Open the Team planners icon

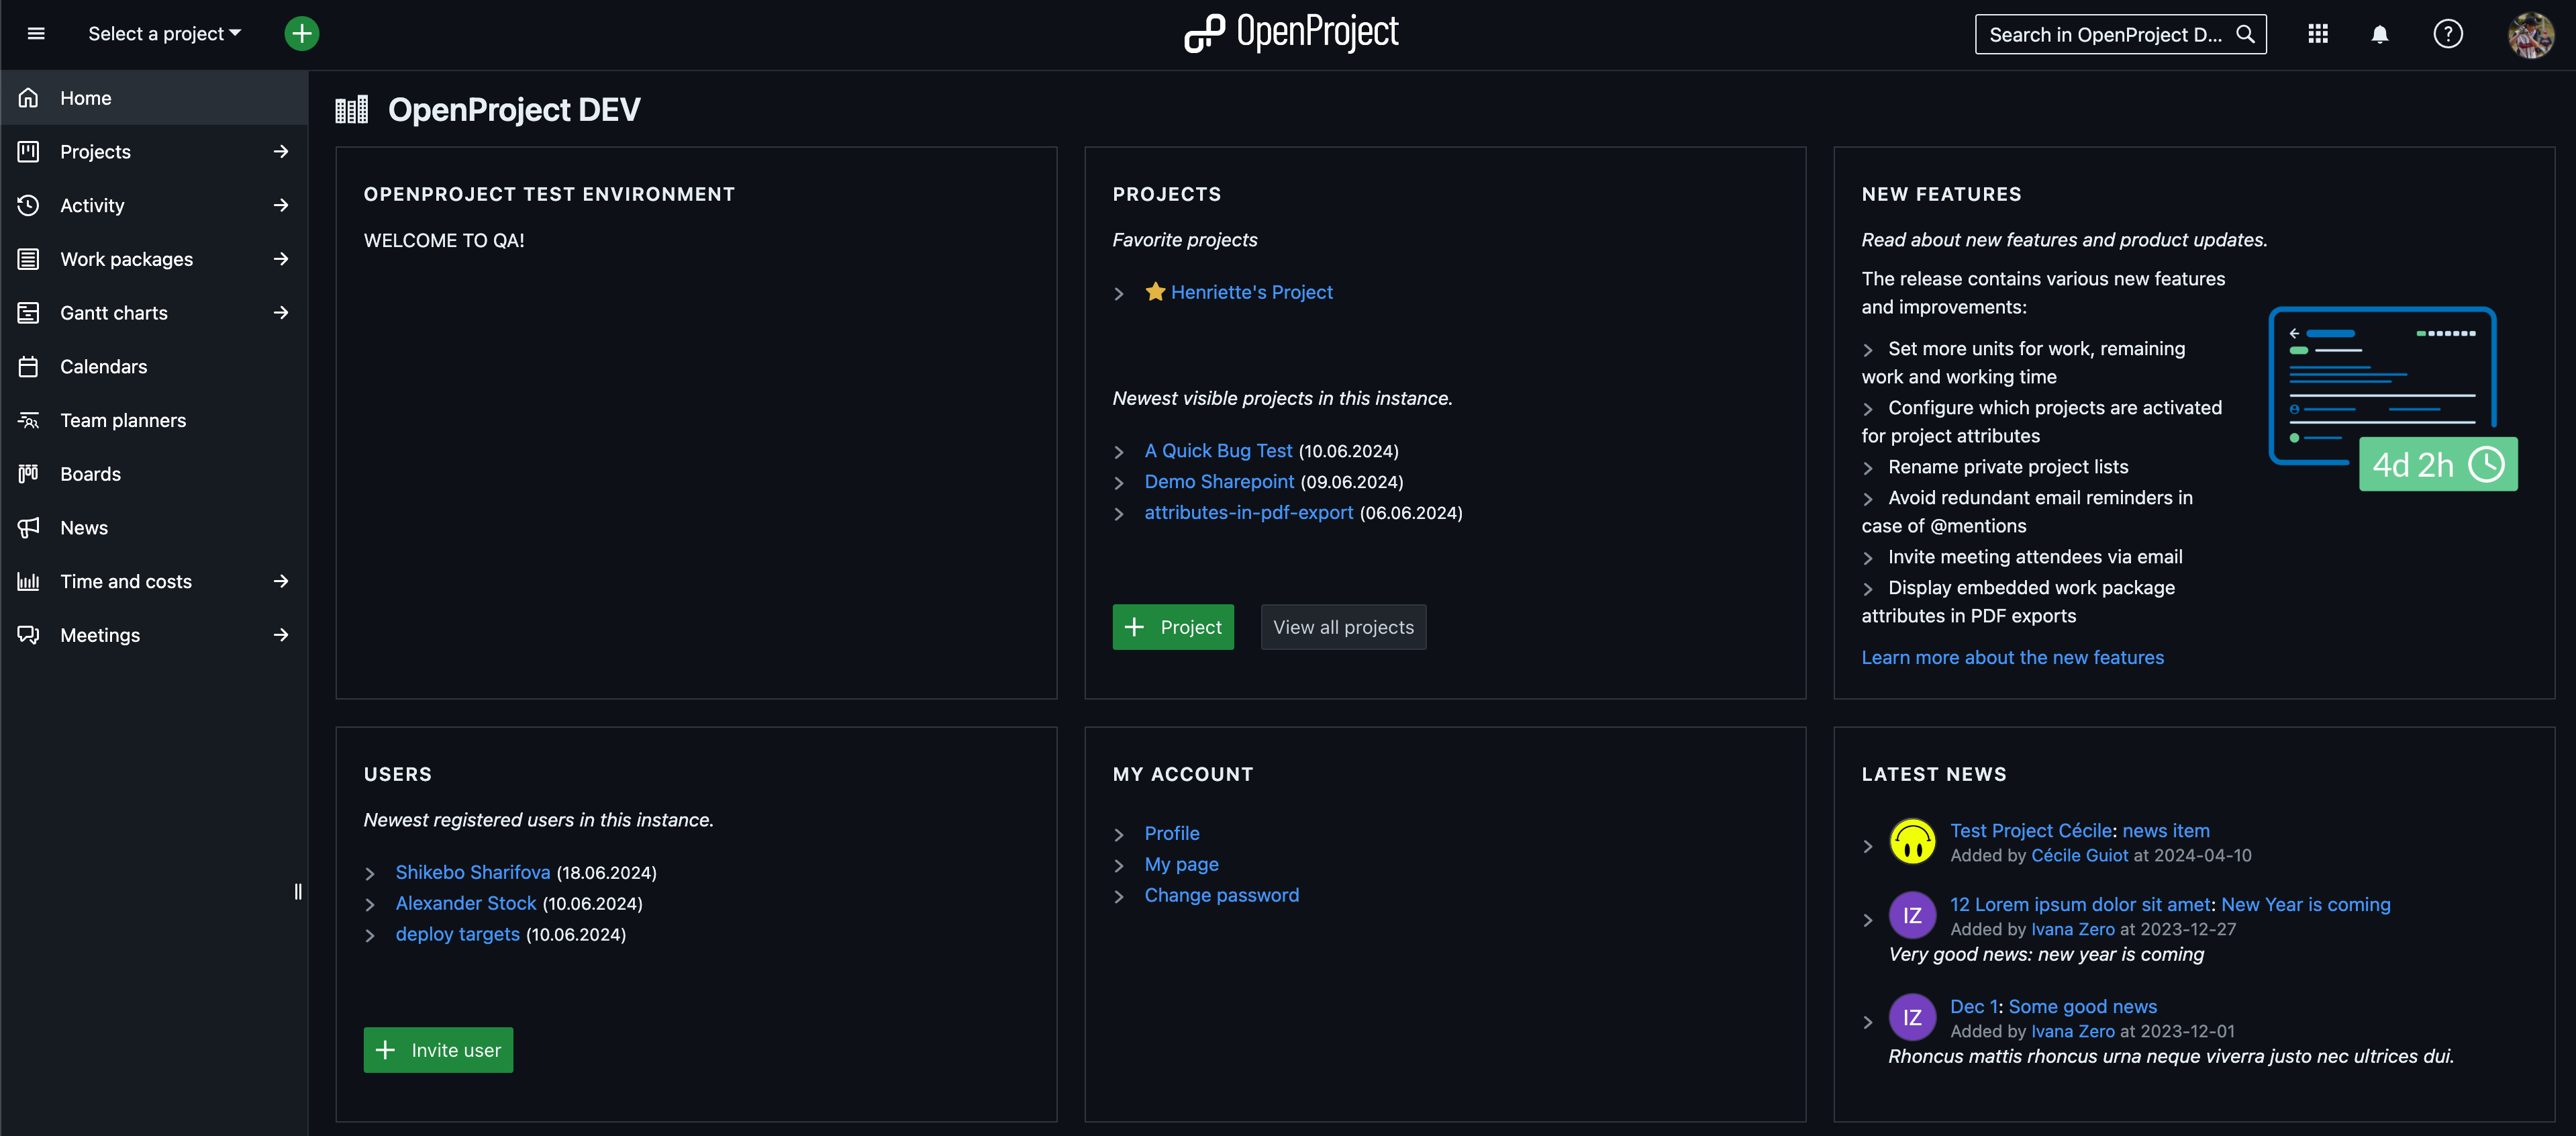pos(27,419)
